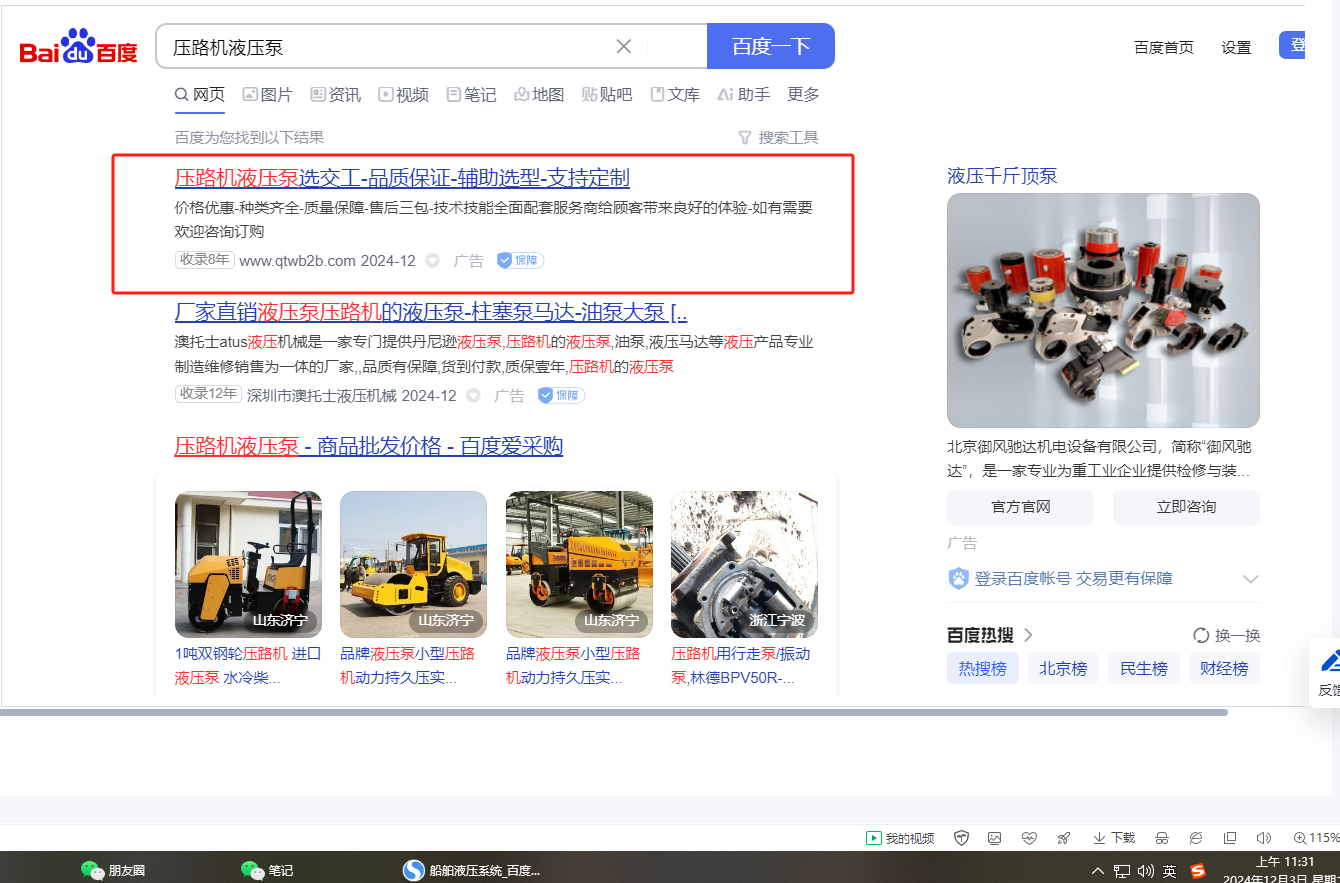Click the browser engine switch icon in status bar
1340x883 pixels.
[1196, 838]
